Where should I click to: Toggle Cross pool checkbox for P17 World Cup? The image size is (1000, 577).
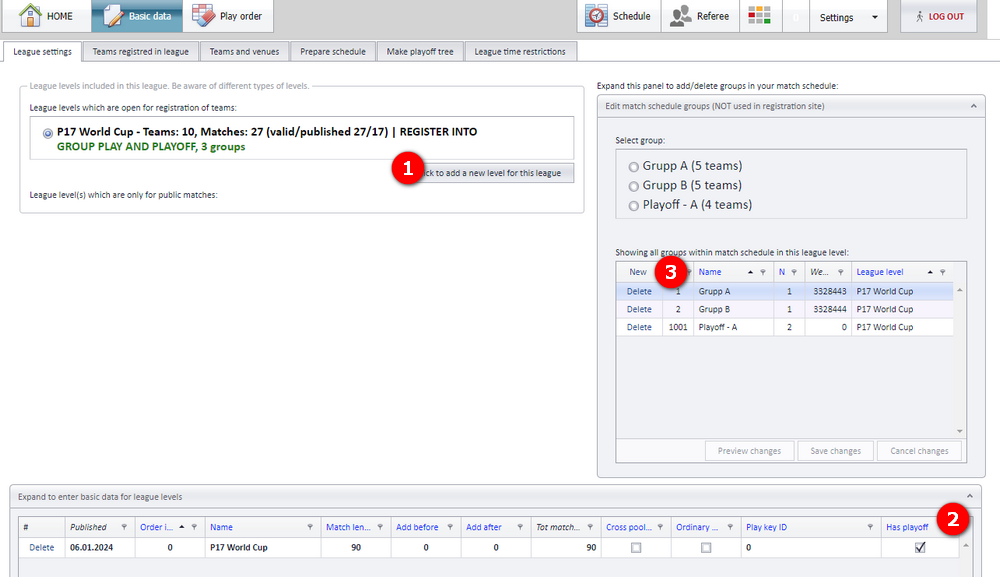636,548
